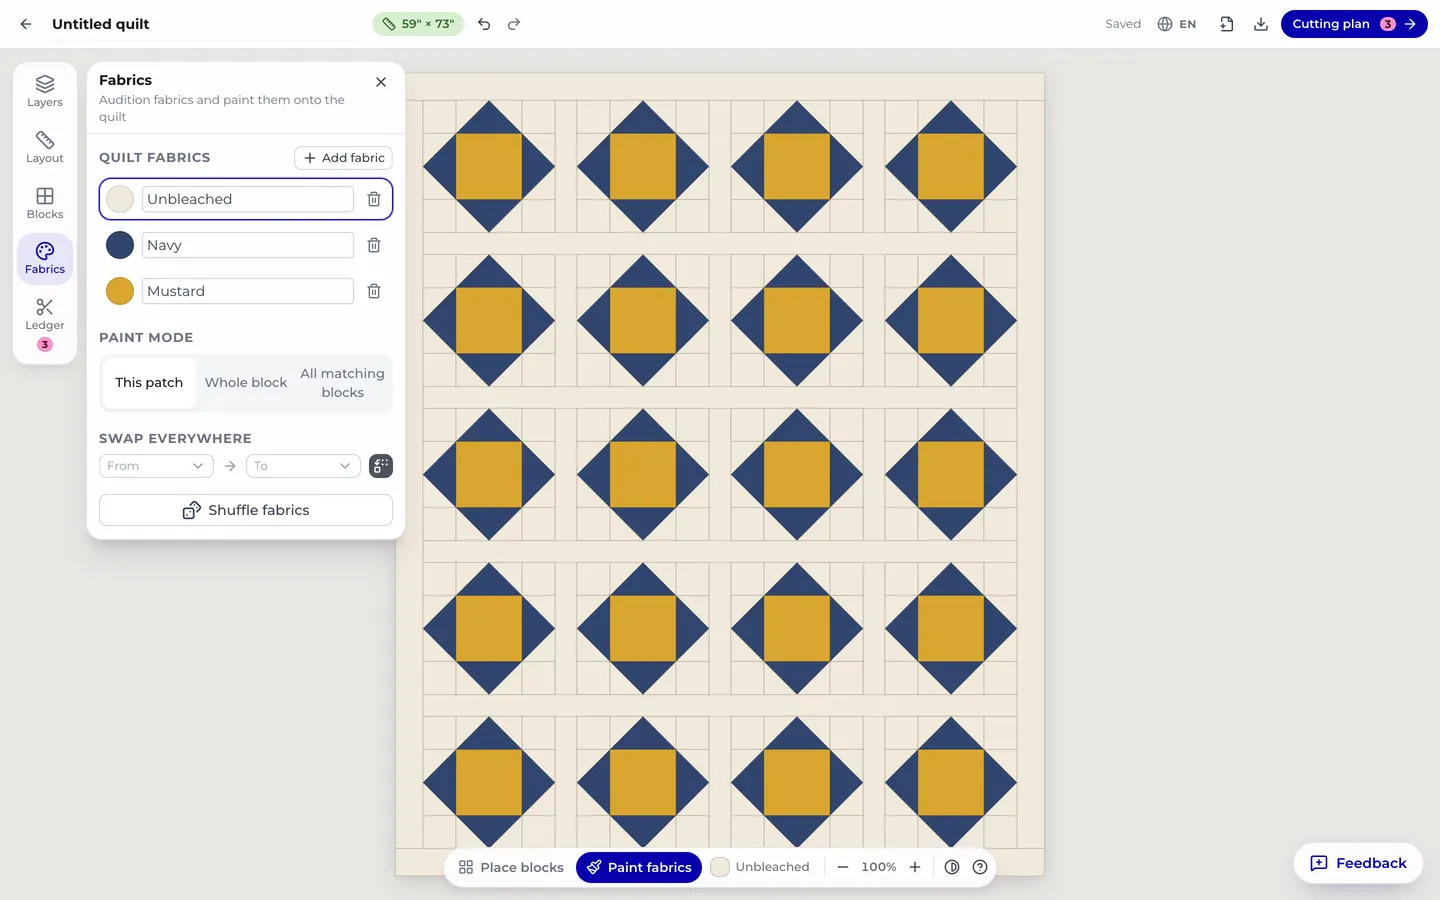Click the Untitled quilt title

click(101, 24)
